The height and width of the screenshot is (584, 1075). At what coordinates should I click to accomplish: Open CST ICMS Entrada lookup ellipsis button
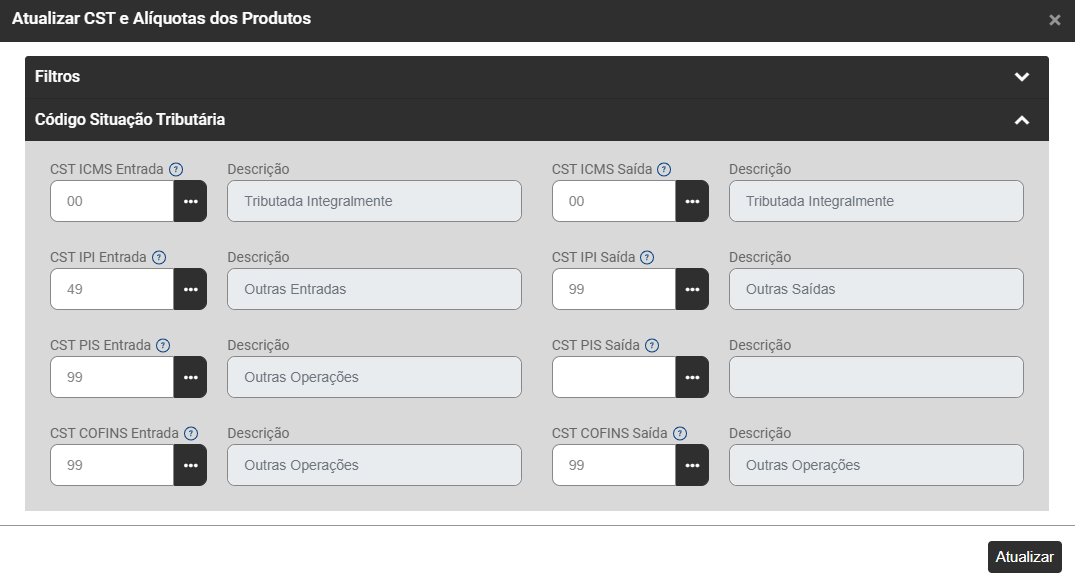[190, 201]
